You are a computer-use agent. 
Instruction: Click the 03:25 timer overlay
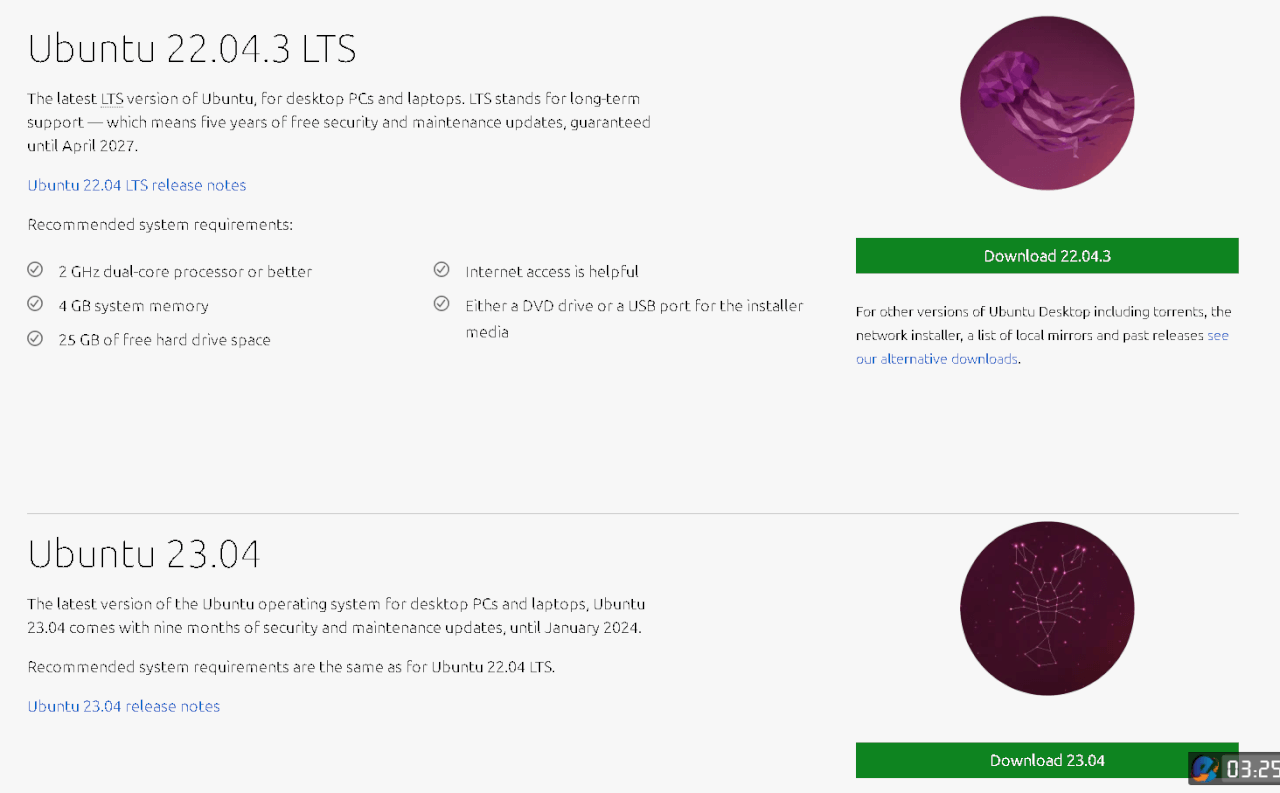click(x=1252, y=769)
